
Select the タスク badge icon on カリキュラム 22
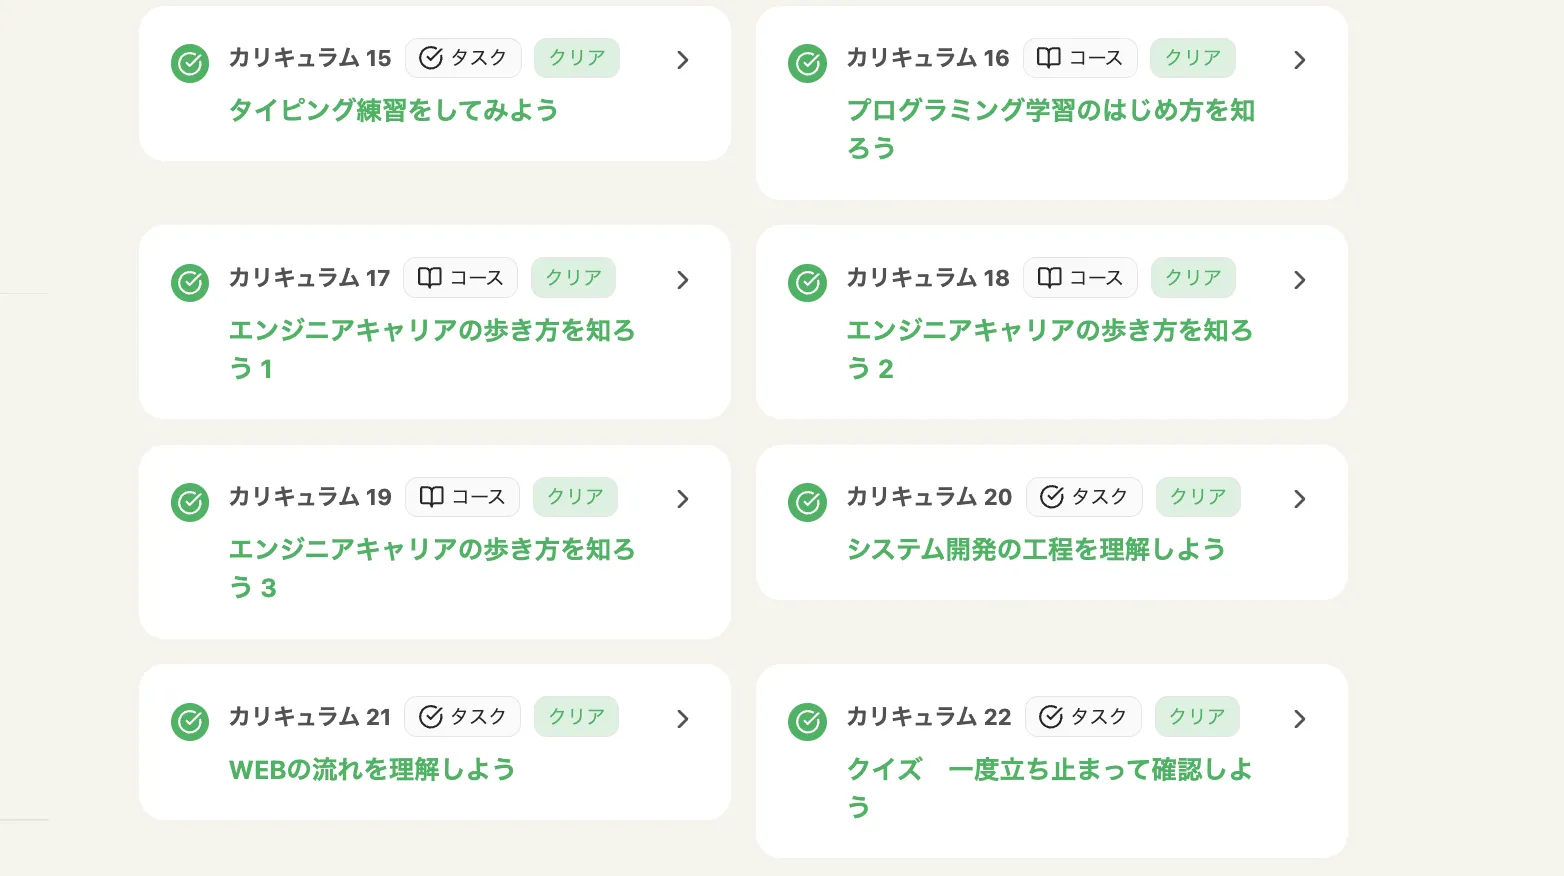[1051, 716]
